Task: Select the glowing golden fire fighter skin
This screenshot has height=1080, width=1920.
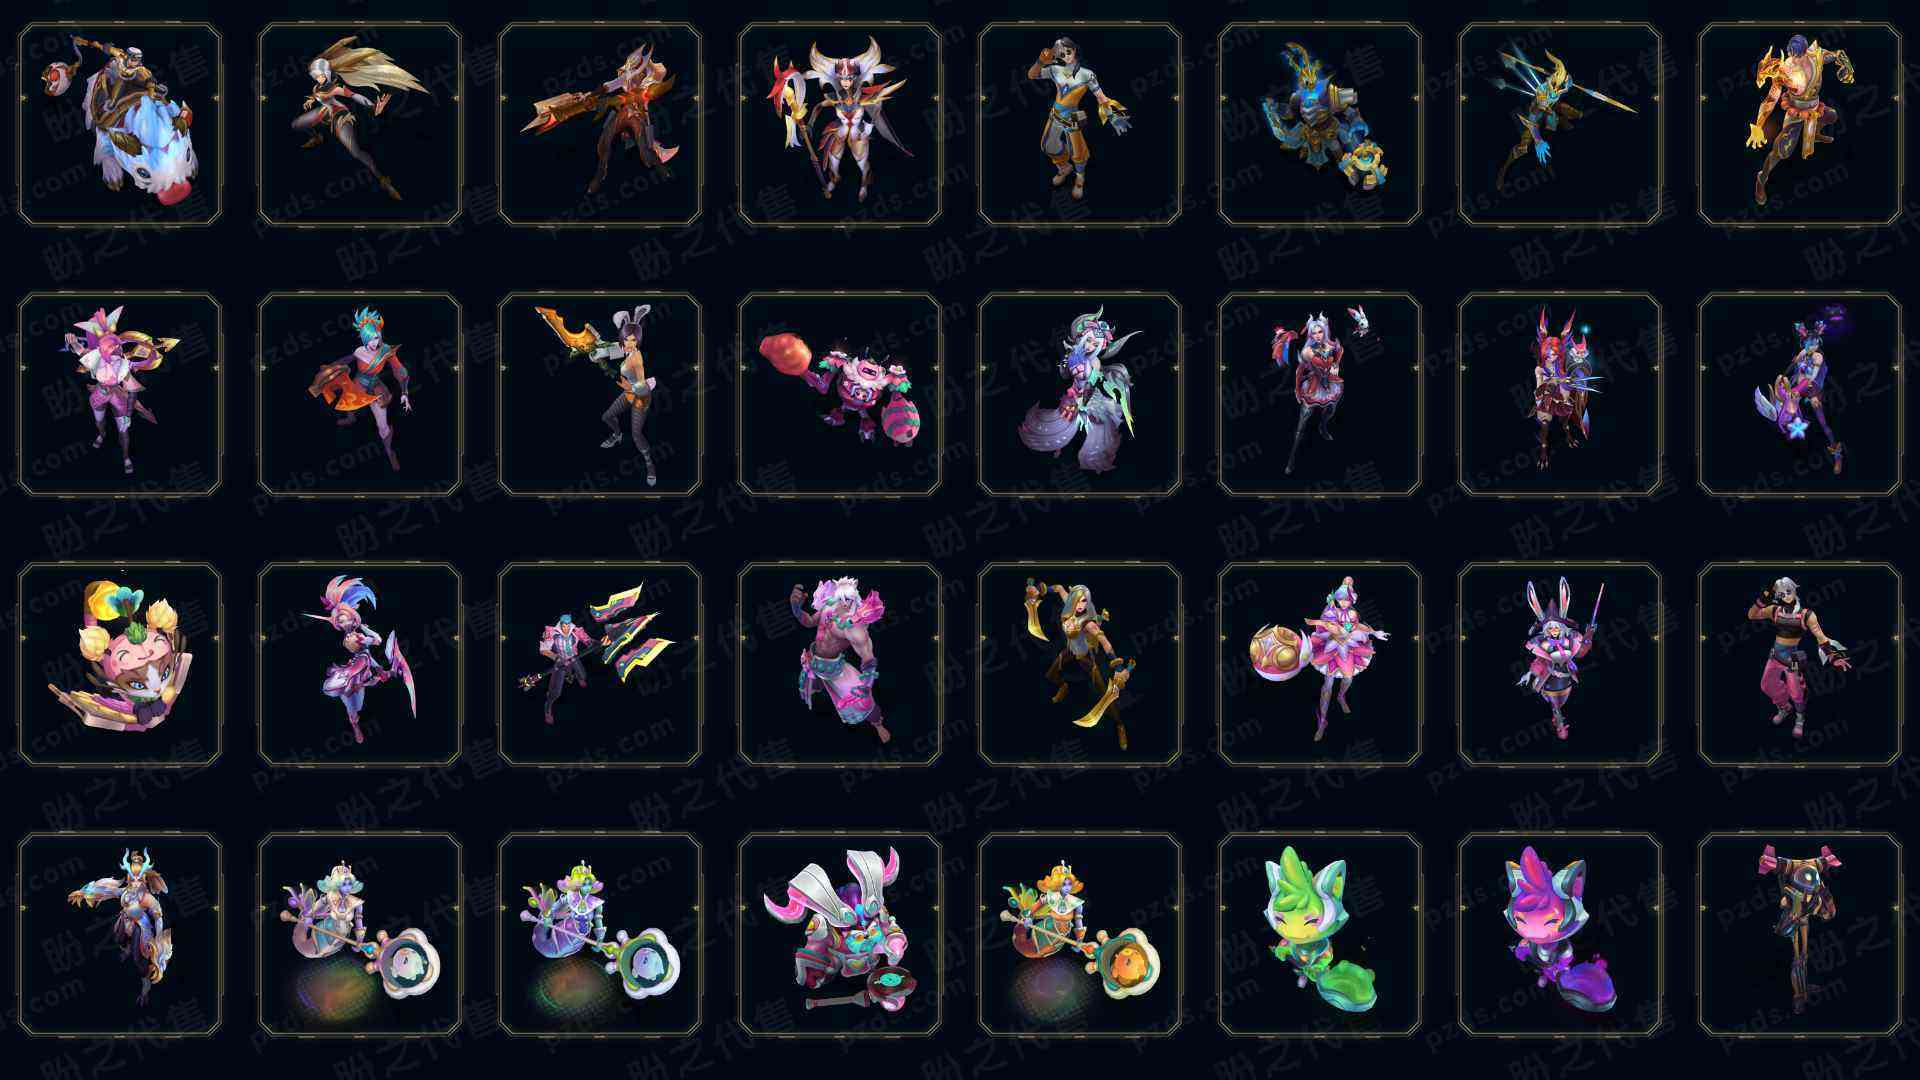Action: (1800, 124)
